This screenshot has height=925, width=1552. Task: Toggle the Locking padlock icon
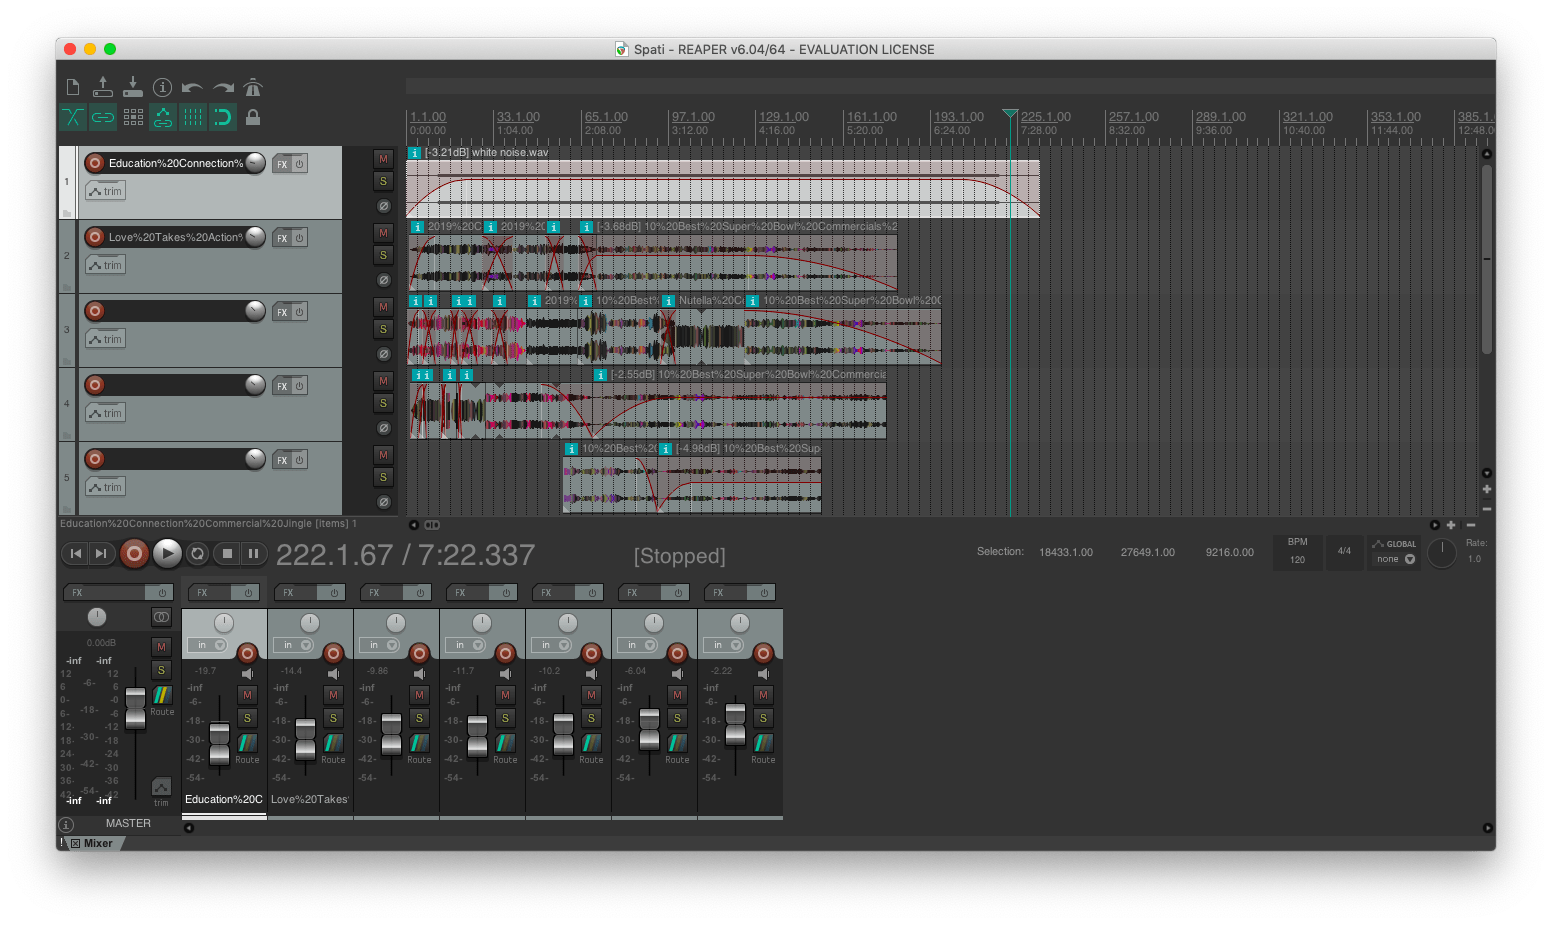253,117
